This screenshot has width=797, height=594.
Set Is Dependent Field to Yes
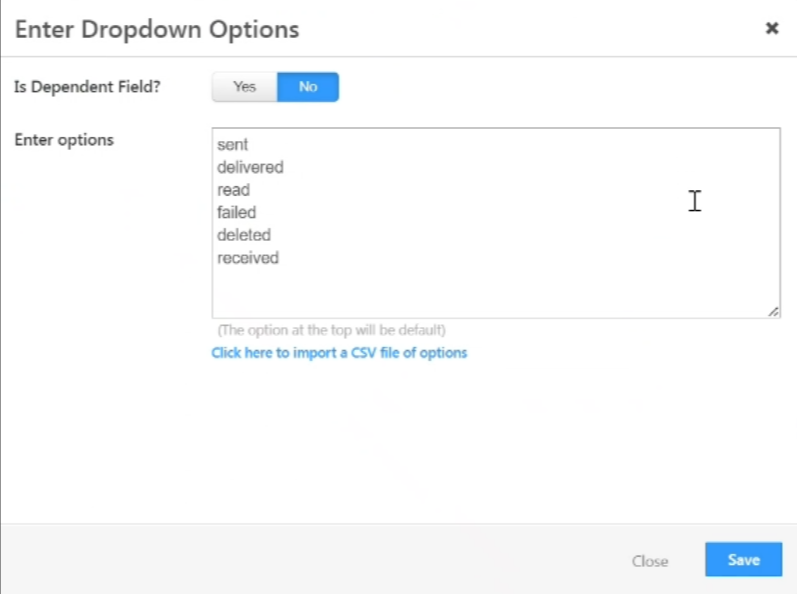pos(244,87)
